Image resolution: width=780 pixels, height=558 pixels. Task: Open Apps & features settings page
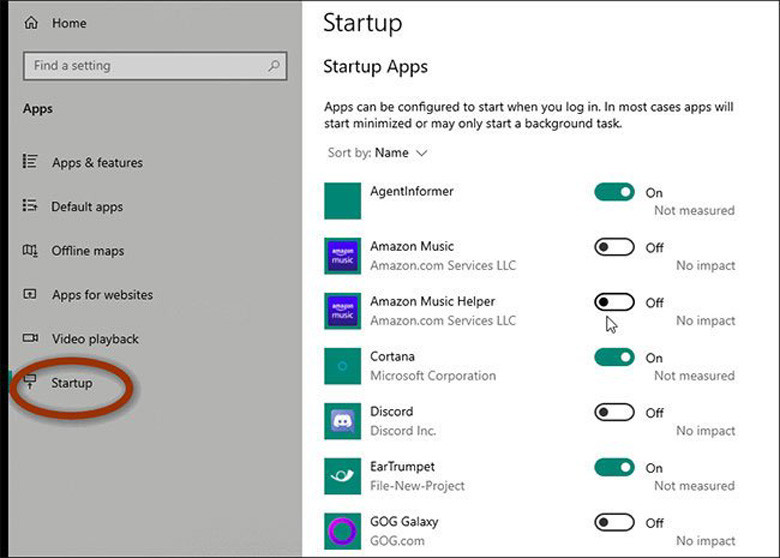[97, 163]
